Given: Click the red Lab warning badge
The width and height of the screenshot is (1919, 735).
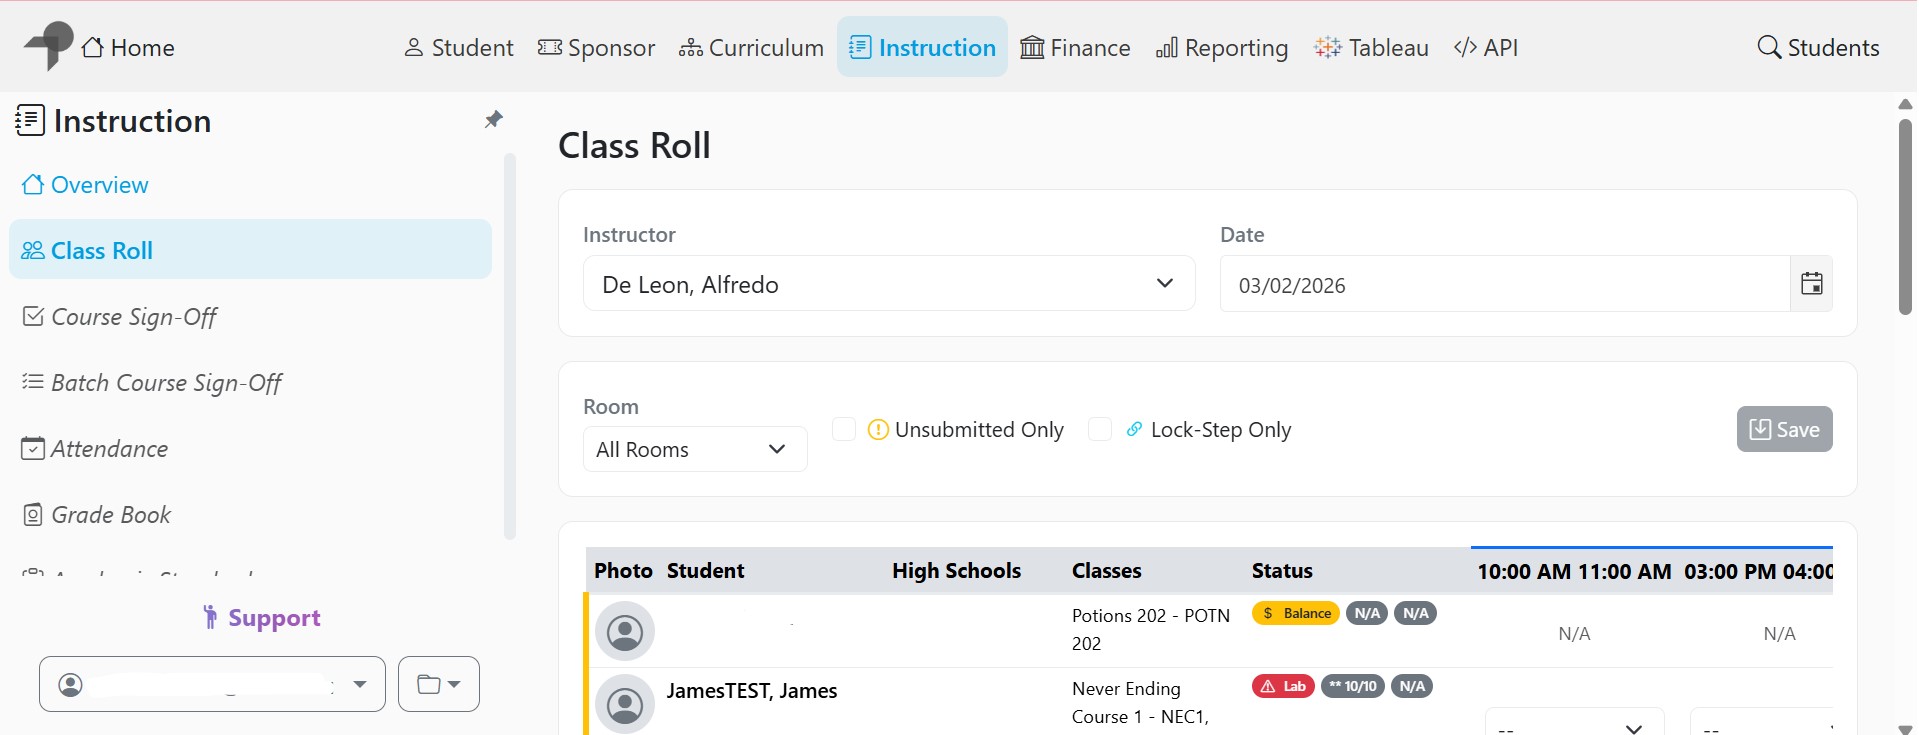Looking at the screenshot, I should (1283, 686).
